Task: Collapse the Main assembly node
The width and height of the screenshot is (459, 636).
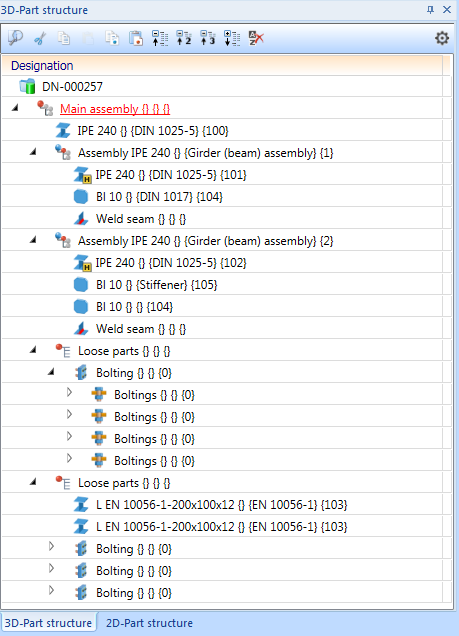Action: tap(15, 108)
